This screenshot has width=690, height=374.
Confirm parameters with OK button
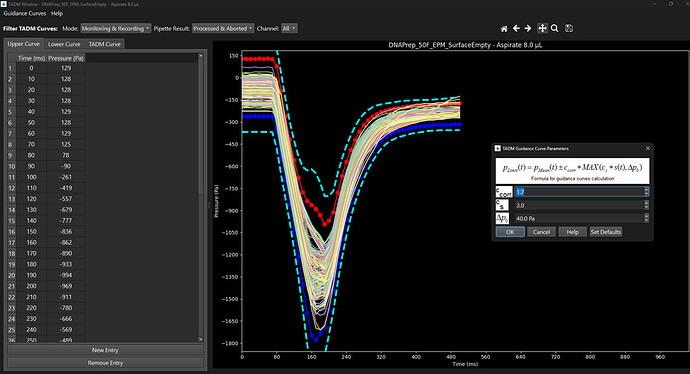(x=510, y=232)
